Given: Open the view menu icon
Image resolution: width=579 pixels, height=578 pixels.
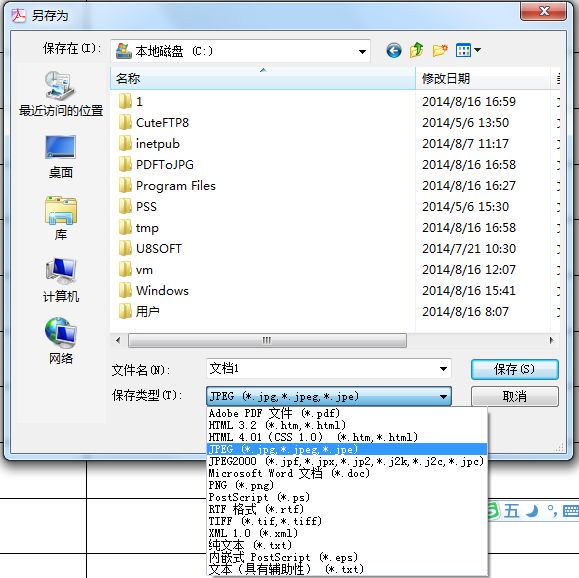Looking at the screenshot, I should (x=463, y=50).
